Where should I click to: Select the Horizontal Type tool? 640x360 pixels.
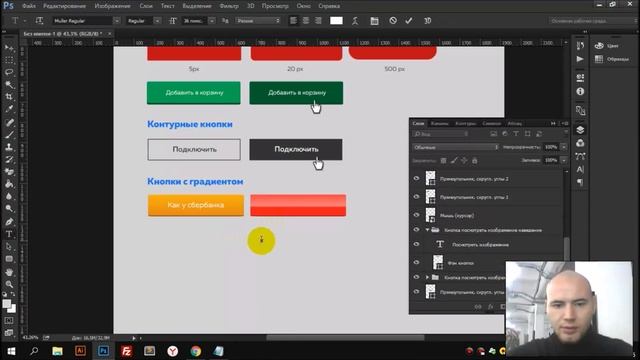(9, 234)
